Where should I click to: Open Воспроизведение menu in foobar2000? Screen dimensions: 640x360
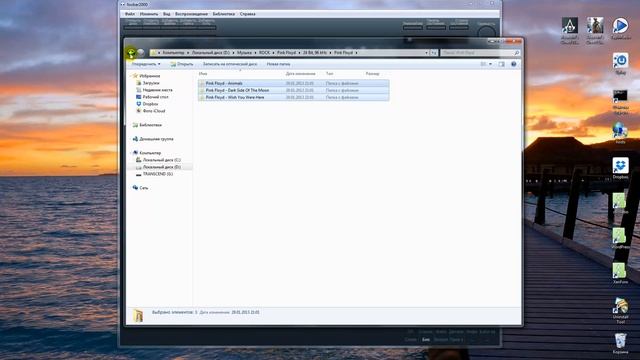[191, 14]
